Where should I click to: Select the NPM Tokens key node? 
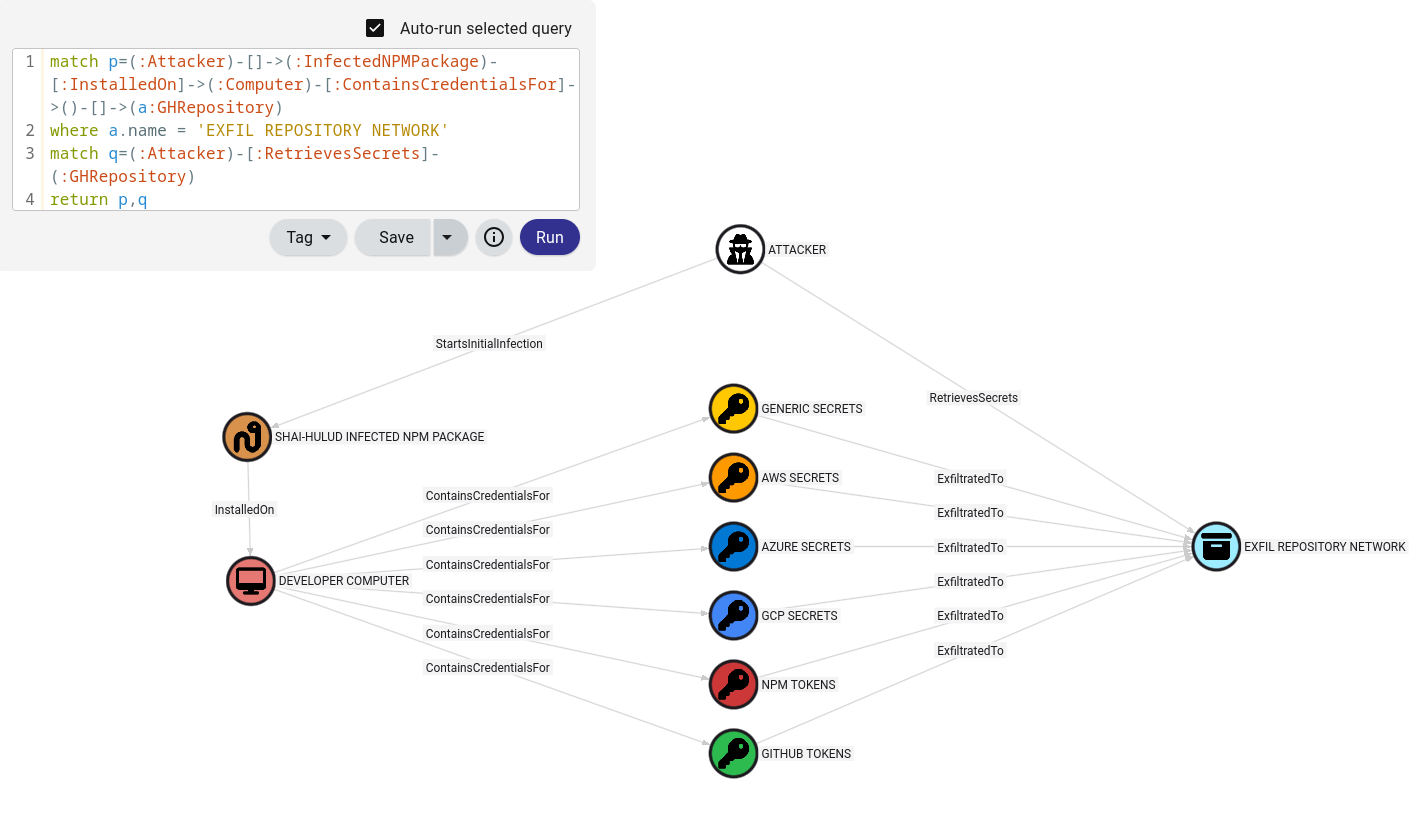click(734, 685)
